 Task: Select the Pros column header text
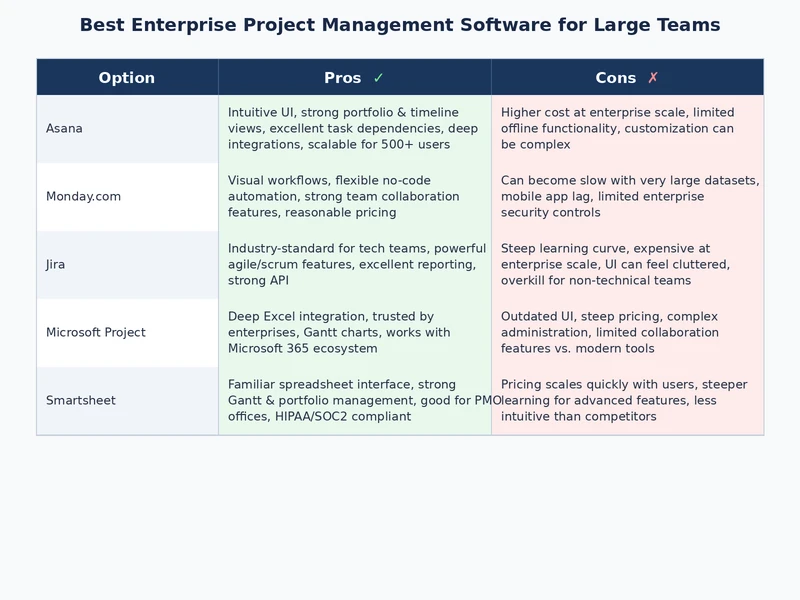(342, 78)
